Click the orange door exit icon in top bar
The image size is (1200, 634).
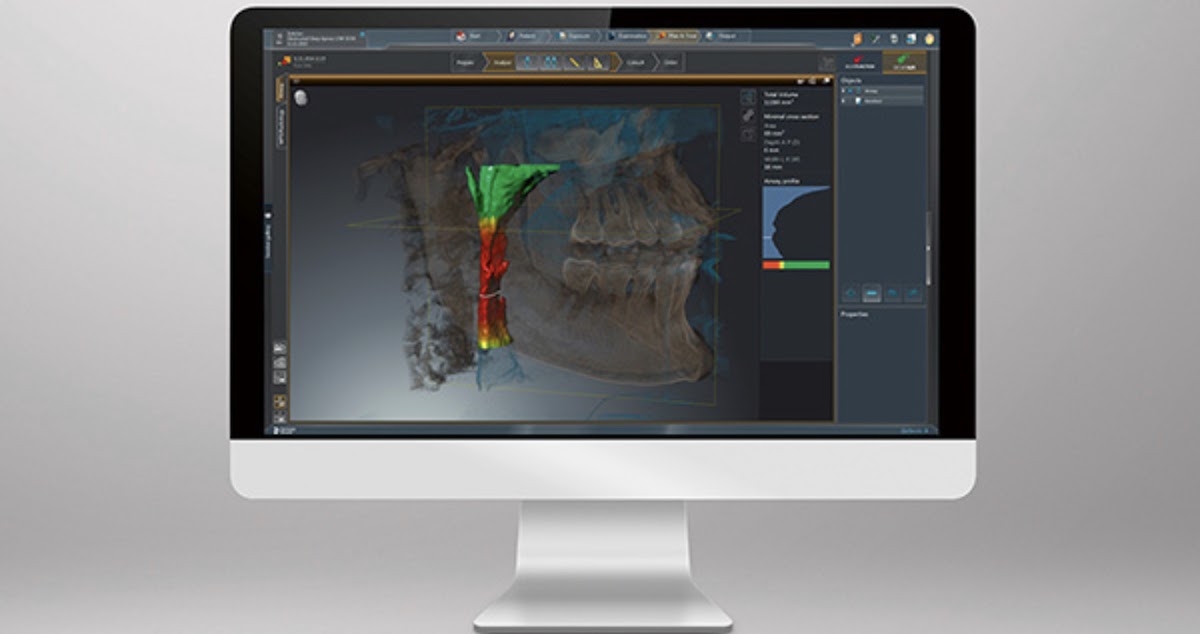click(858, 37)
